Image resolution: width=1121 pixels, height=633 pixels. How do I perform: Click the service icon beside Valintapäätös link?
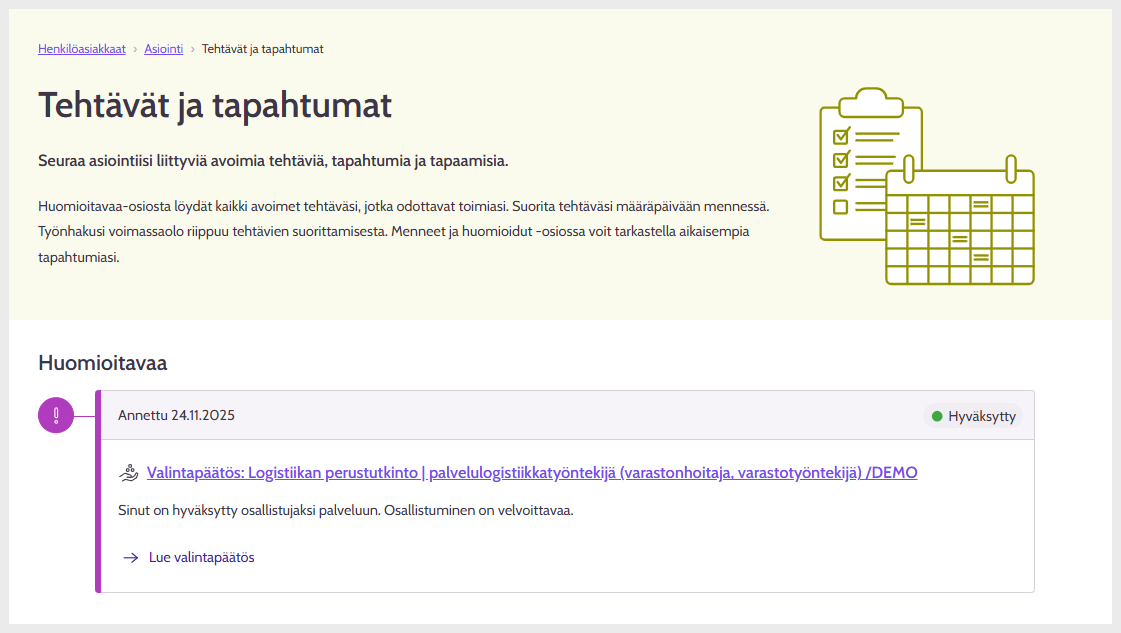tap(128, 473)
